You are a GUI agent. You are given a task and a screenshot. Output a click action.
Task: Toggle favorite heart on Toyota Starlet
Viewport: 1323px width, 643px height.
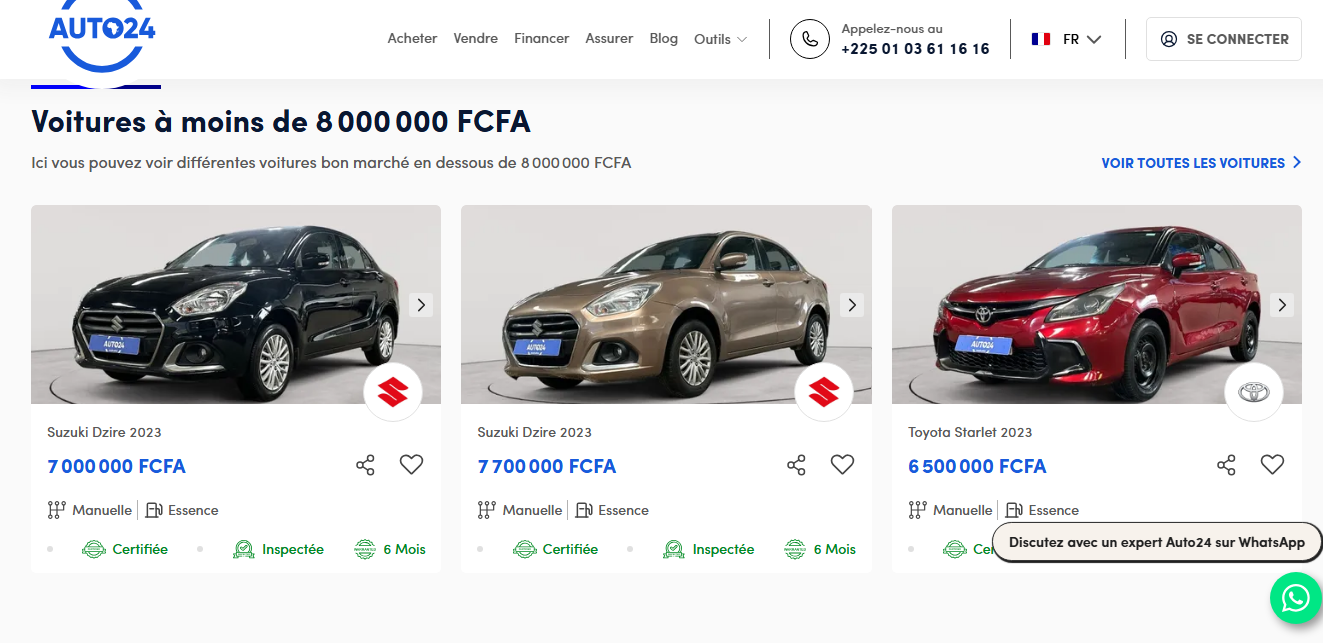[x=1272, y=464]
